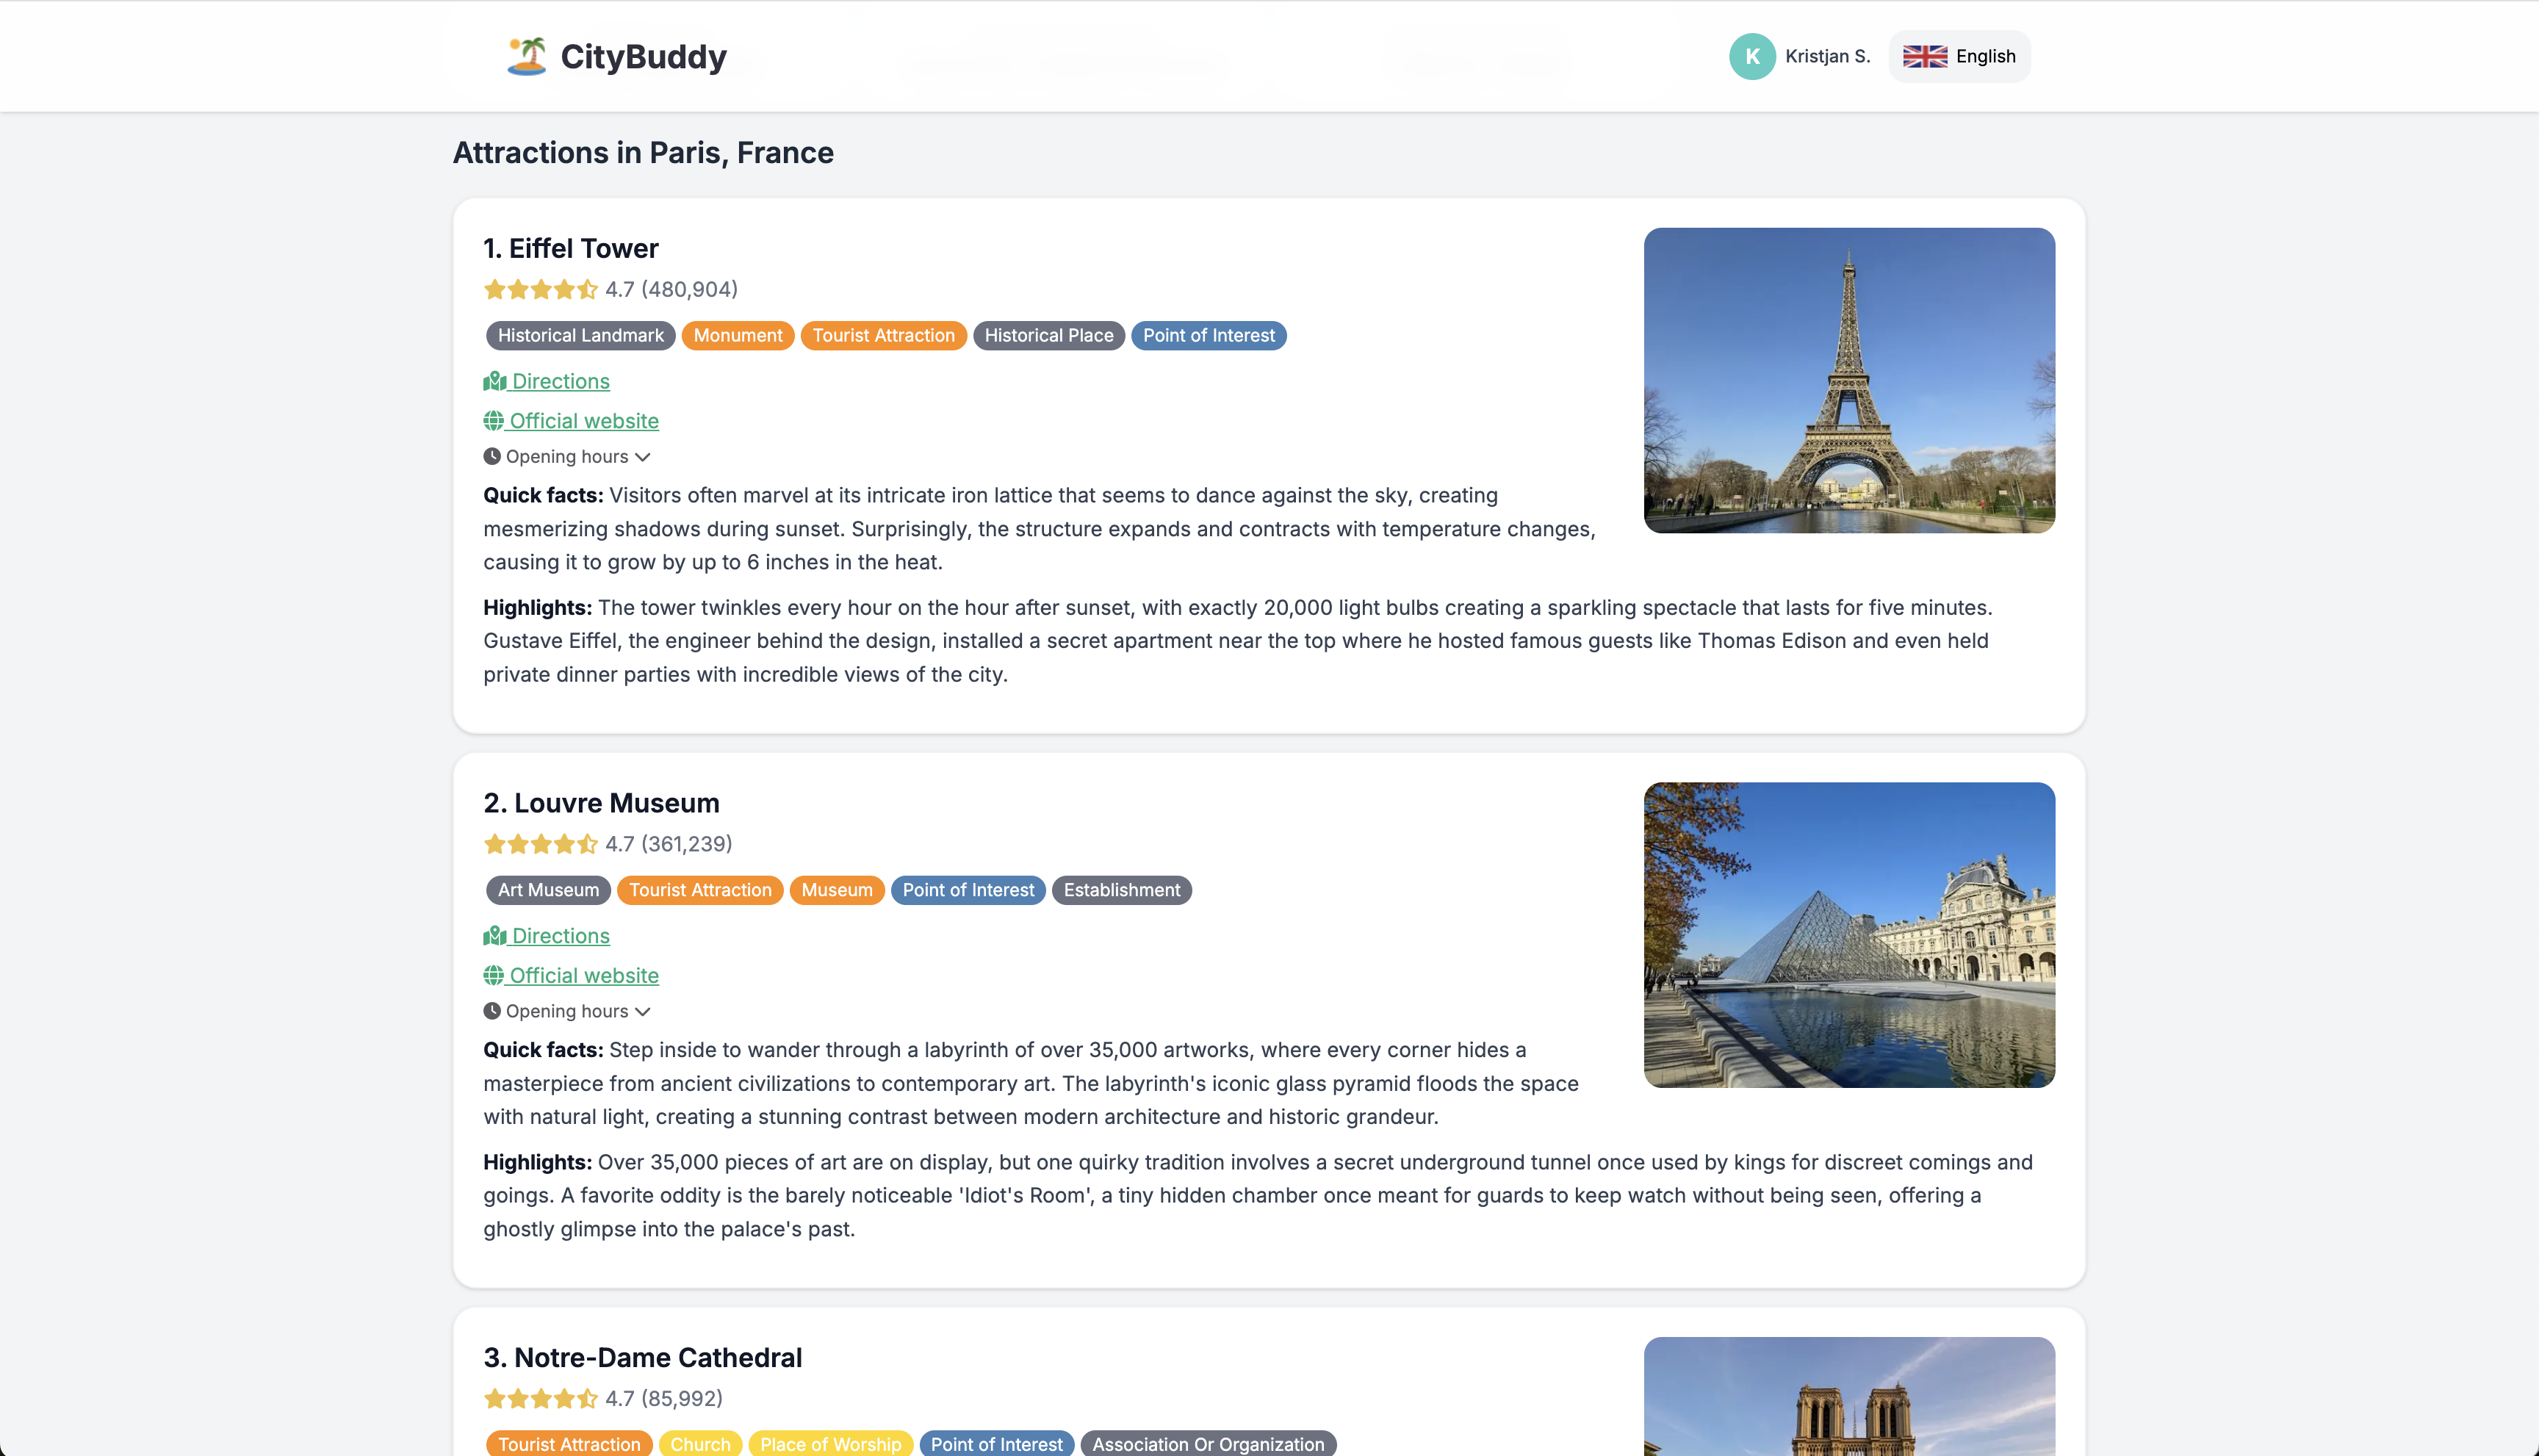Open the Official website link for Eiffel Tower
The width and height of the screenshot is (2539, 1456).
[584, 420]
